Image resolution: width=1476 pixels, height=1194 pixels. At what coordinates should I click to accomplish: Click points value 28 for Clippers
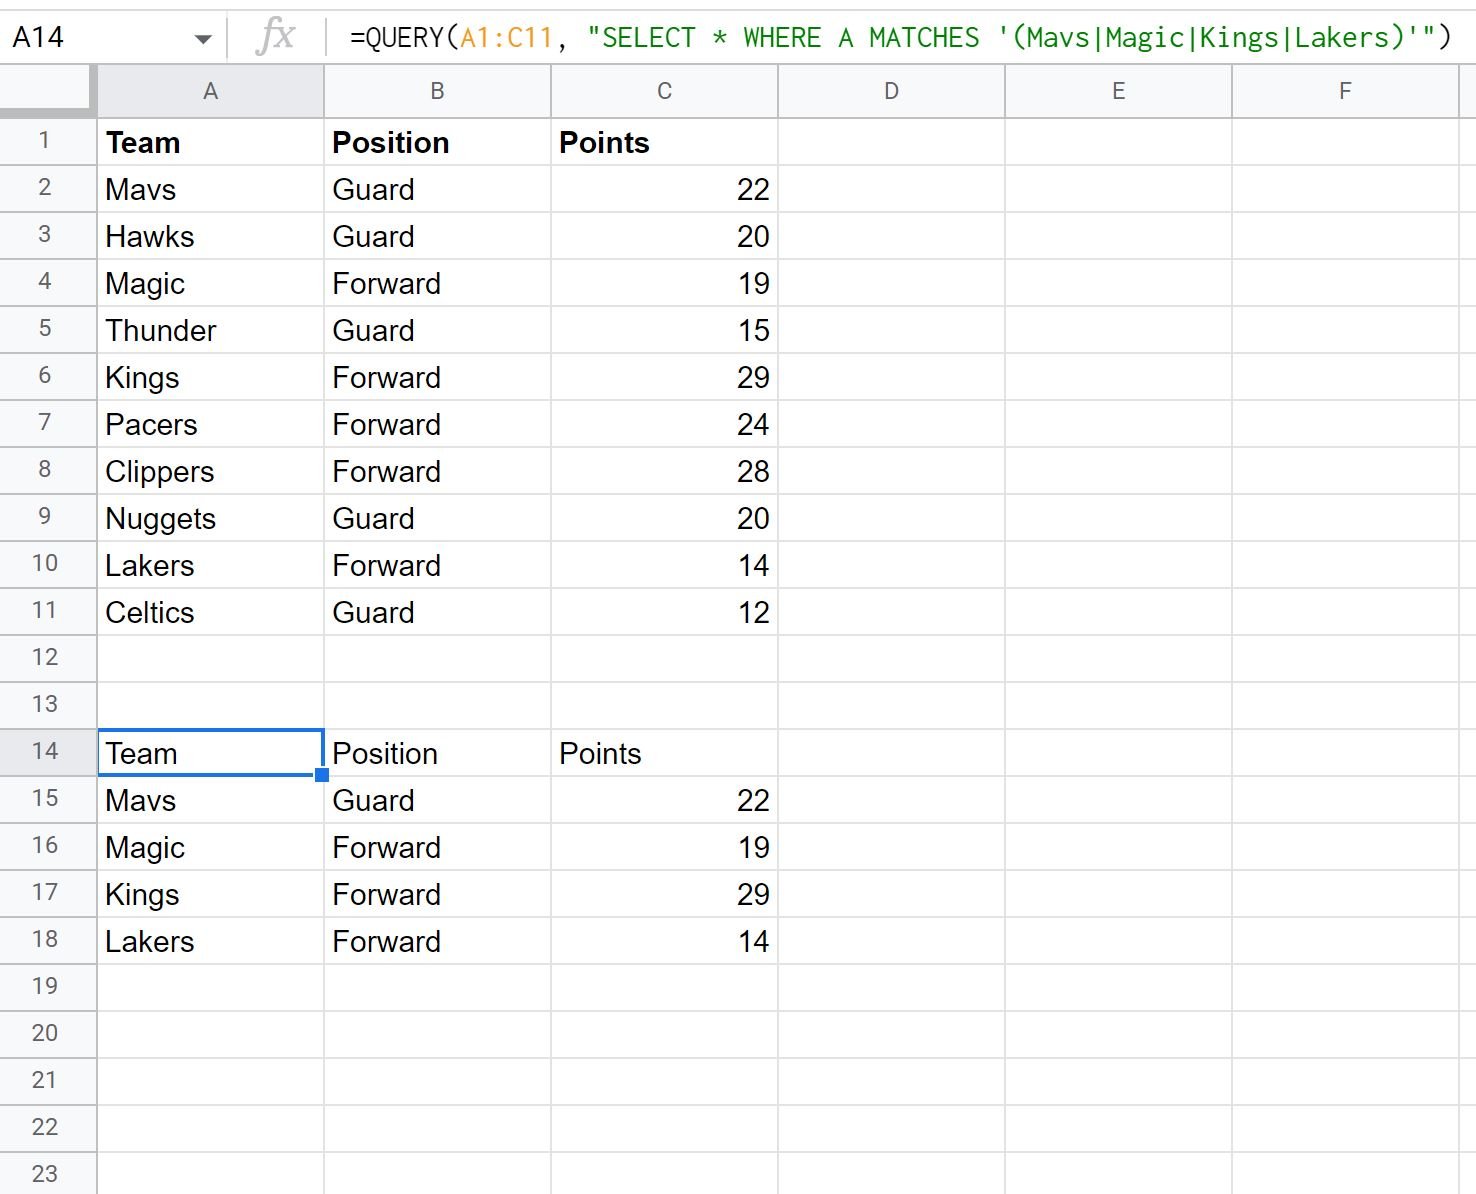(664, 471)
